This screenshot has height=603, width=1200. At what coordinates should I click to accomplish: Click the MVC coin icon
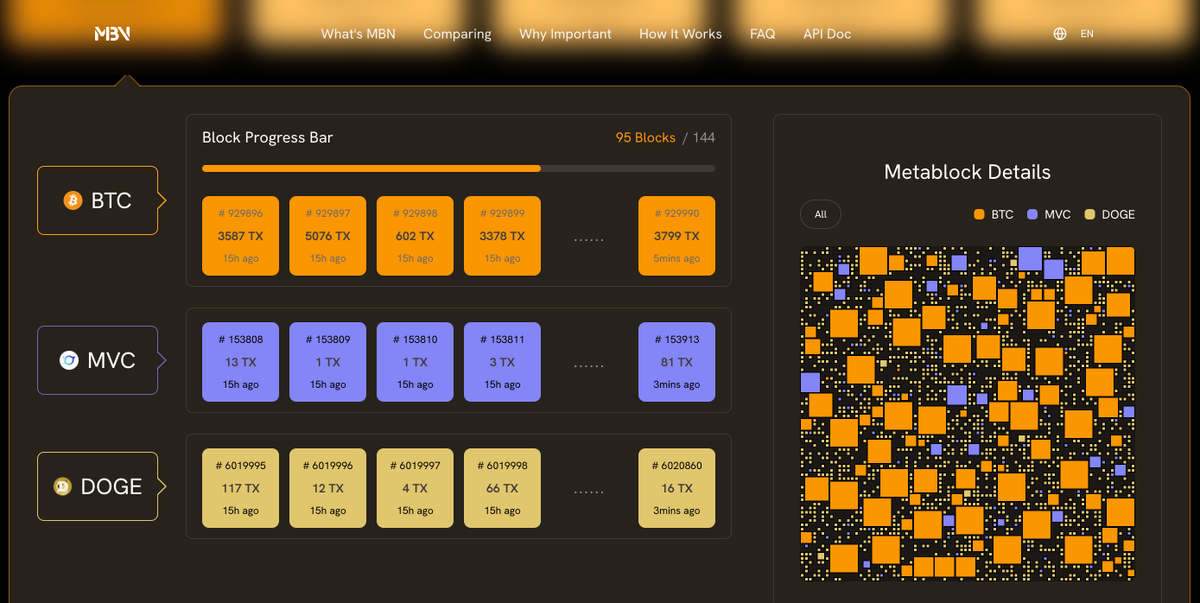point(69,360)
